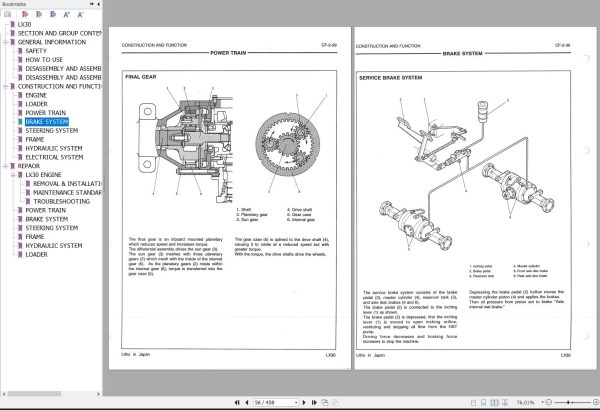
Task: Click the second bookmark flag toolbar icon
Action: (x=39, y=15)
